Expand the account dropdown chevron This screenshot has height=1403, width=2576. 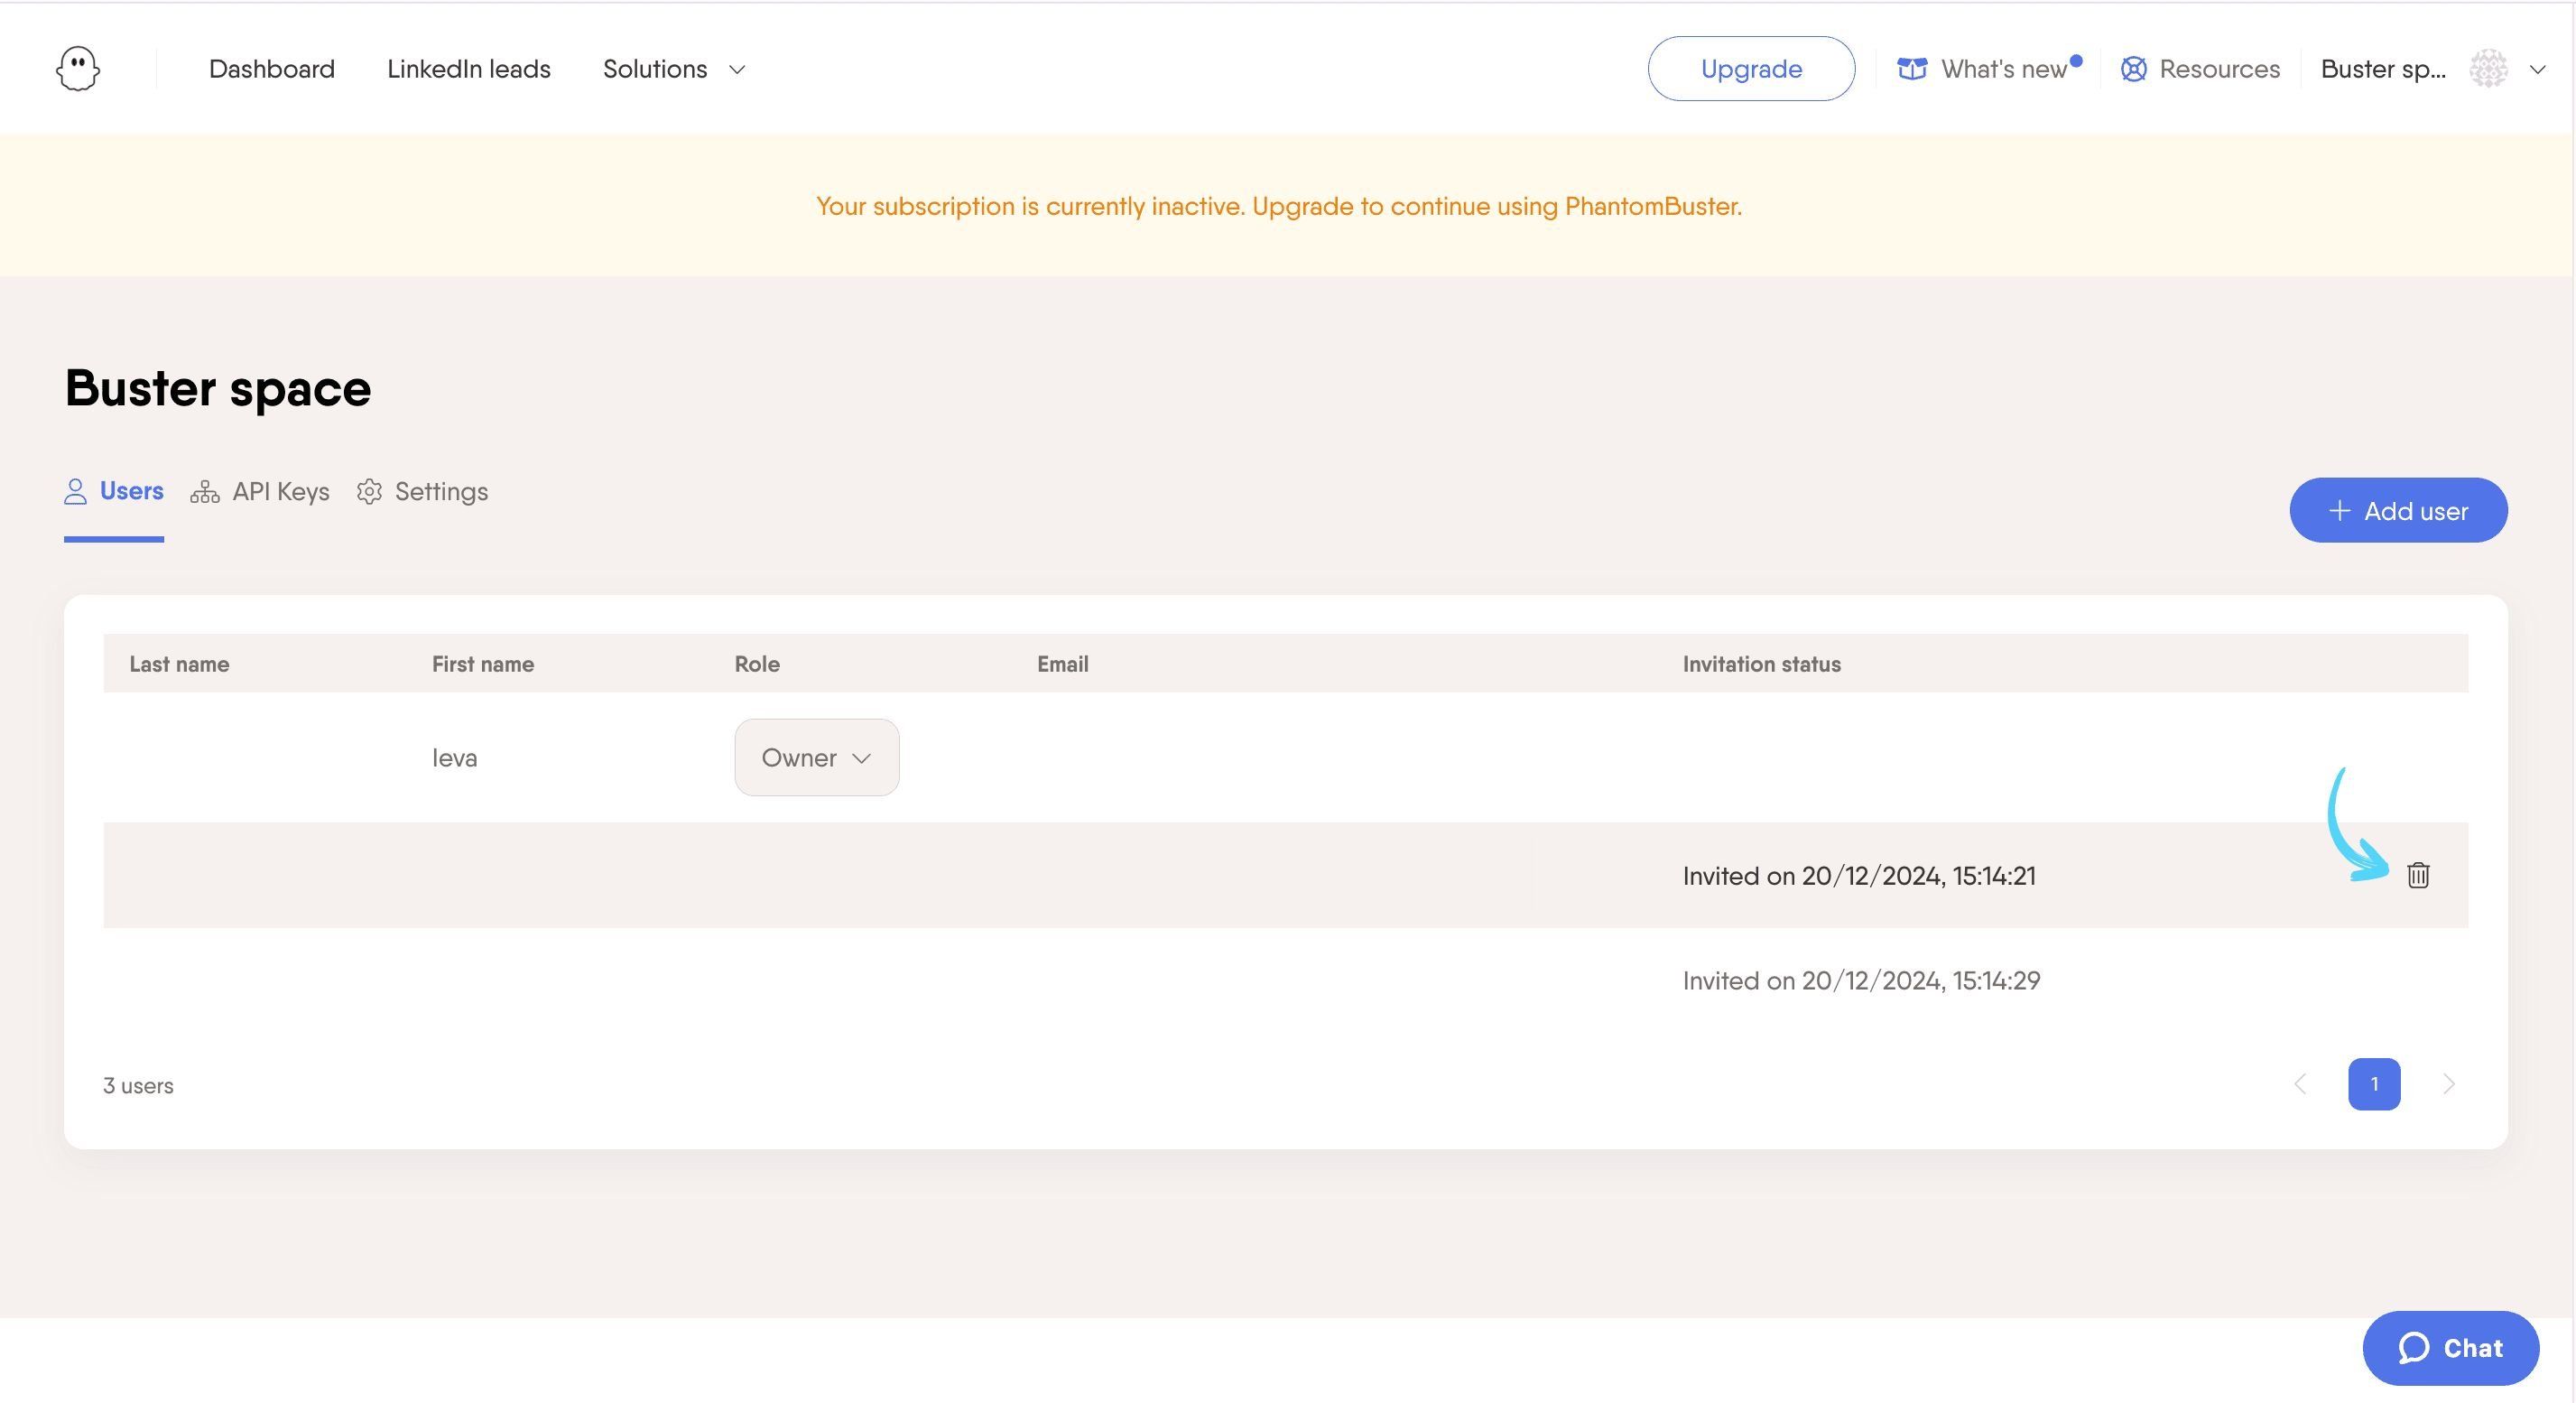pos(2537,70)
